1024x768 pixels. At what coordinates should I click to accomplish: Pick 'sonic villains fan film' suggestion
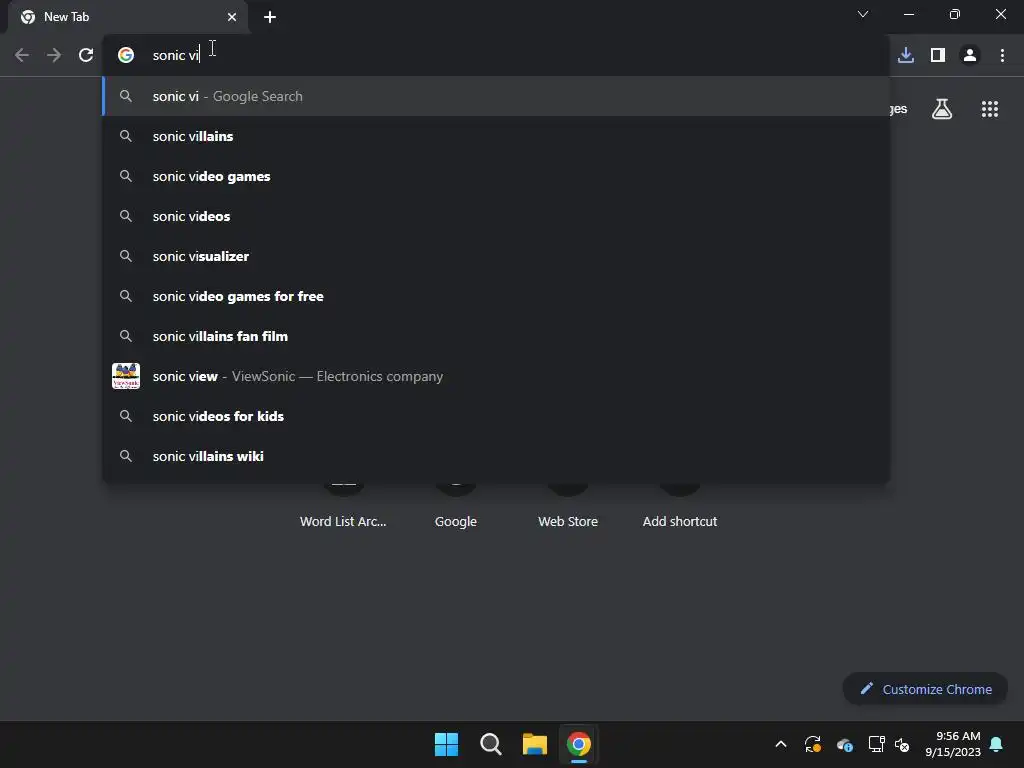[496, 336]
